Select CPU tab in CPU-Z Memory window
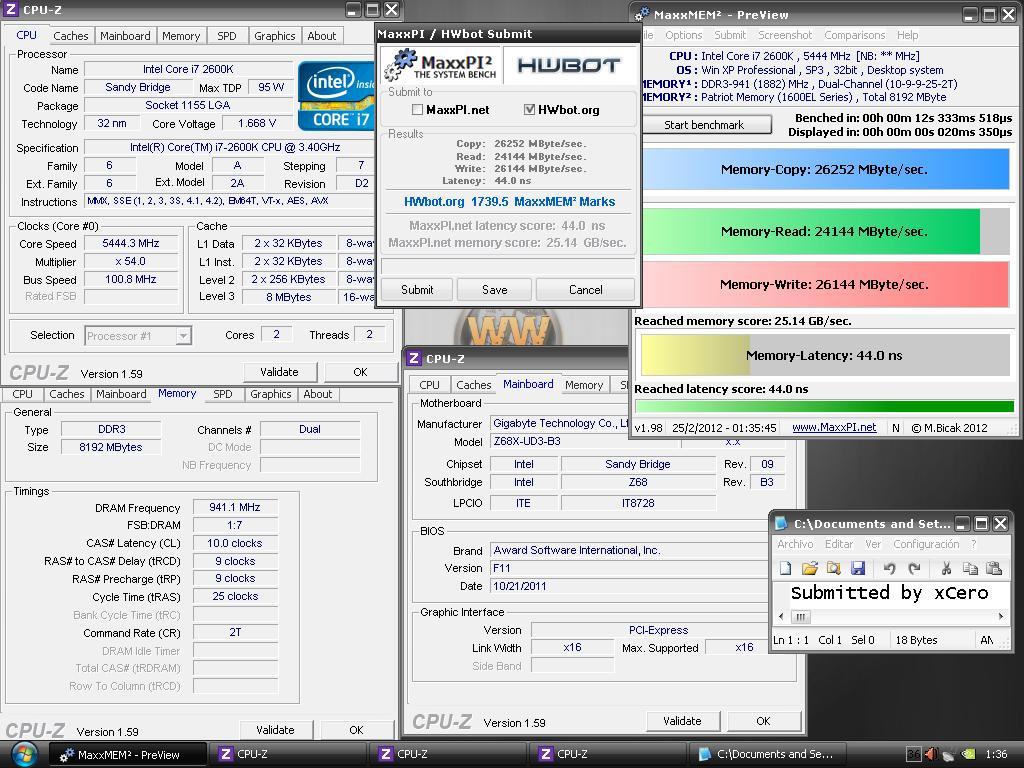1024x768 pixels. (22, 394)
